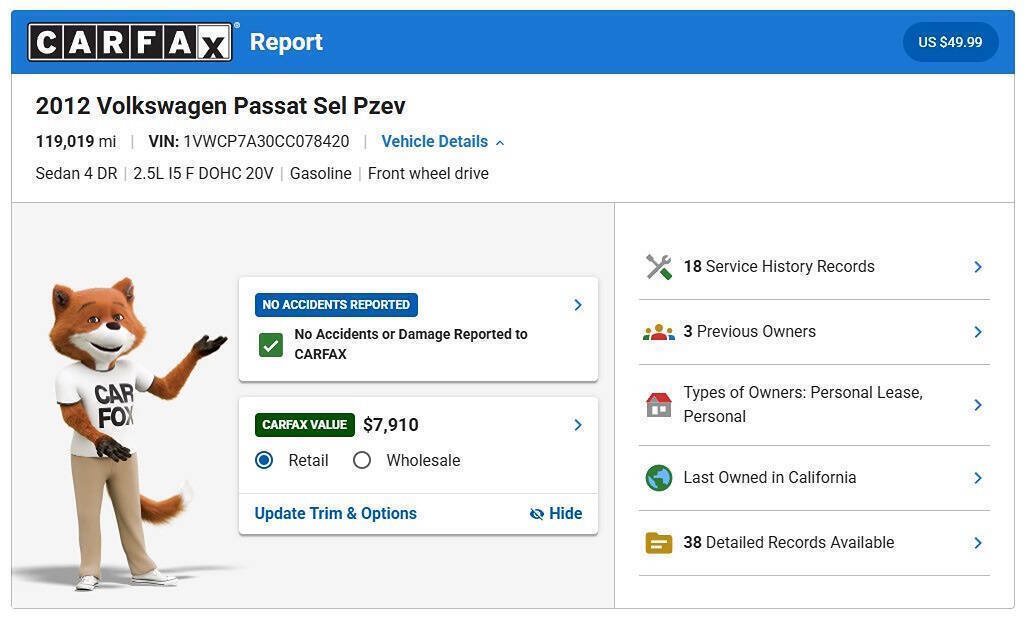Open the Vehicle Details link
The width and height of the screenshot is (1031, 621).
coord(435,142)
